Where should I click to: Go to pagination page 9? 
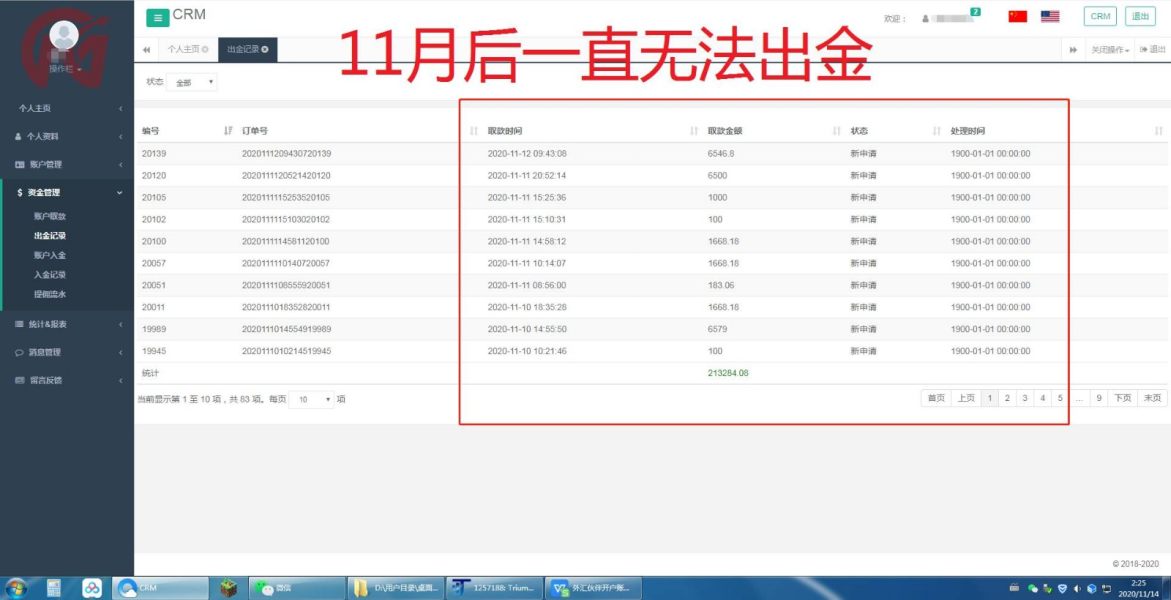tap(1099, 398)
